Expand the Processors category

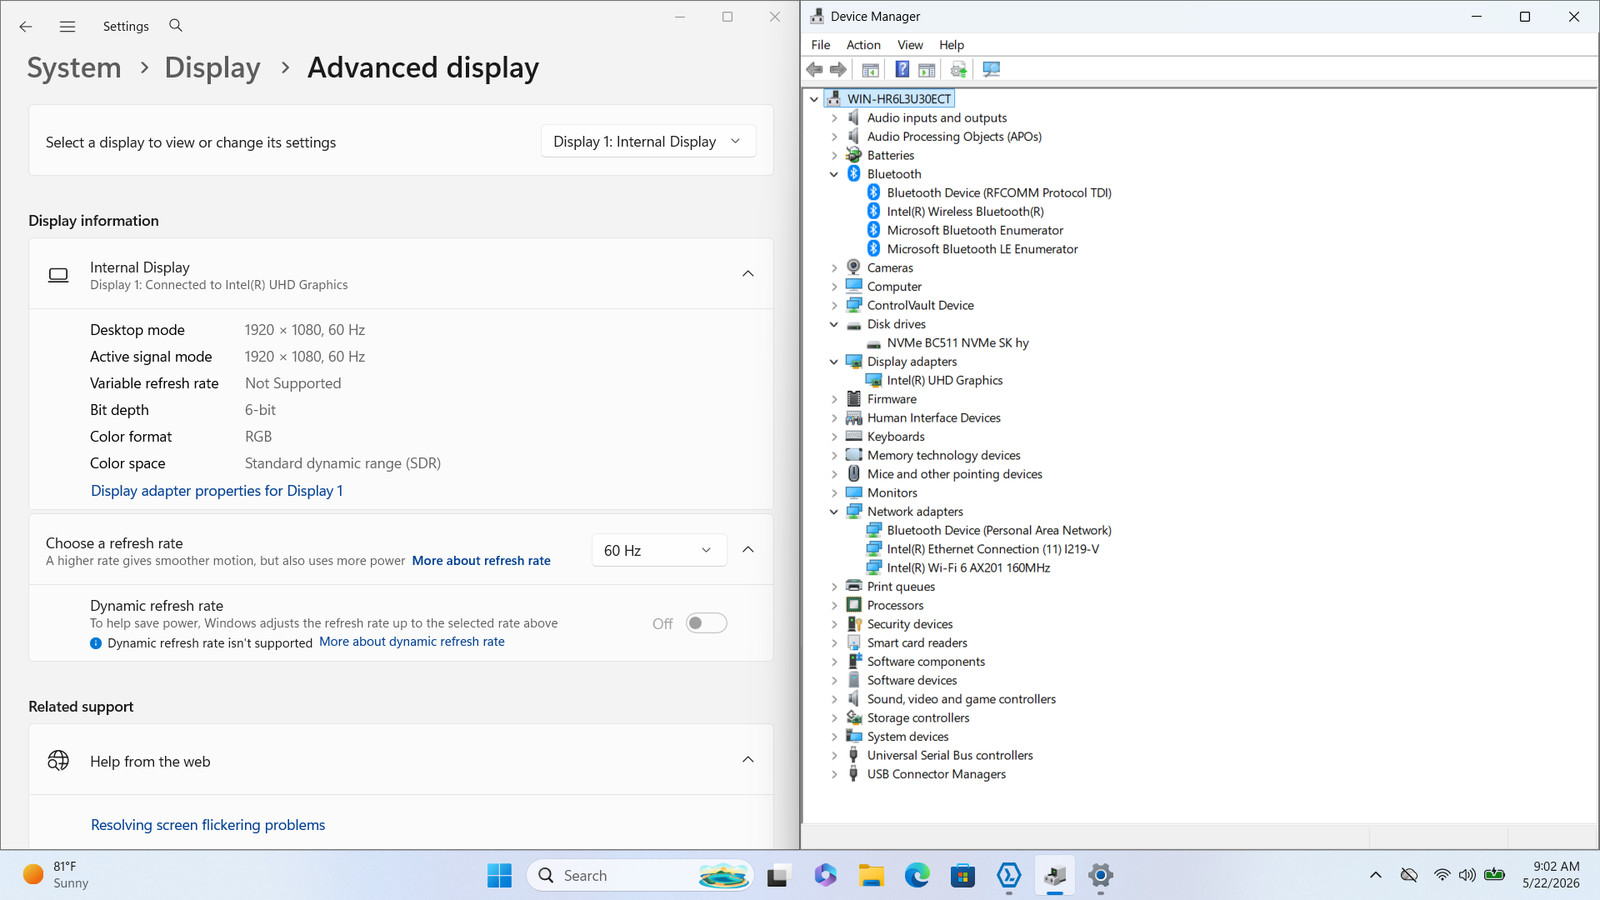[x=834, y=605]
